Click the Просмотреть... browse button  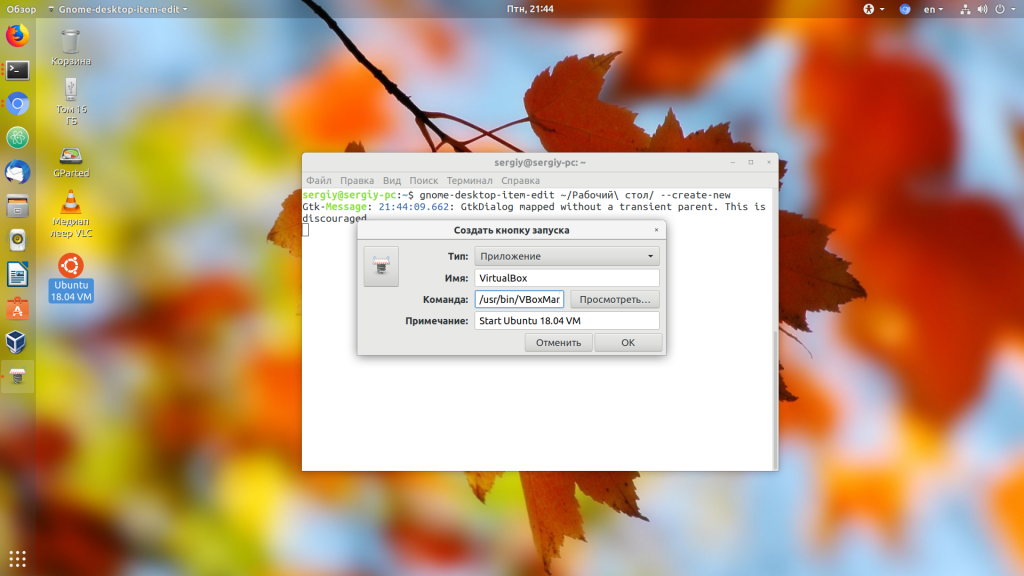[x=614, y=299]
